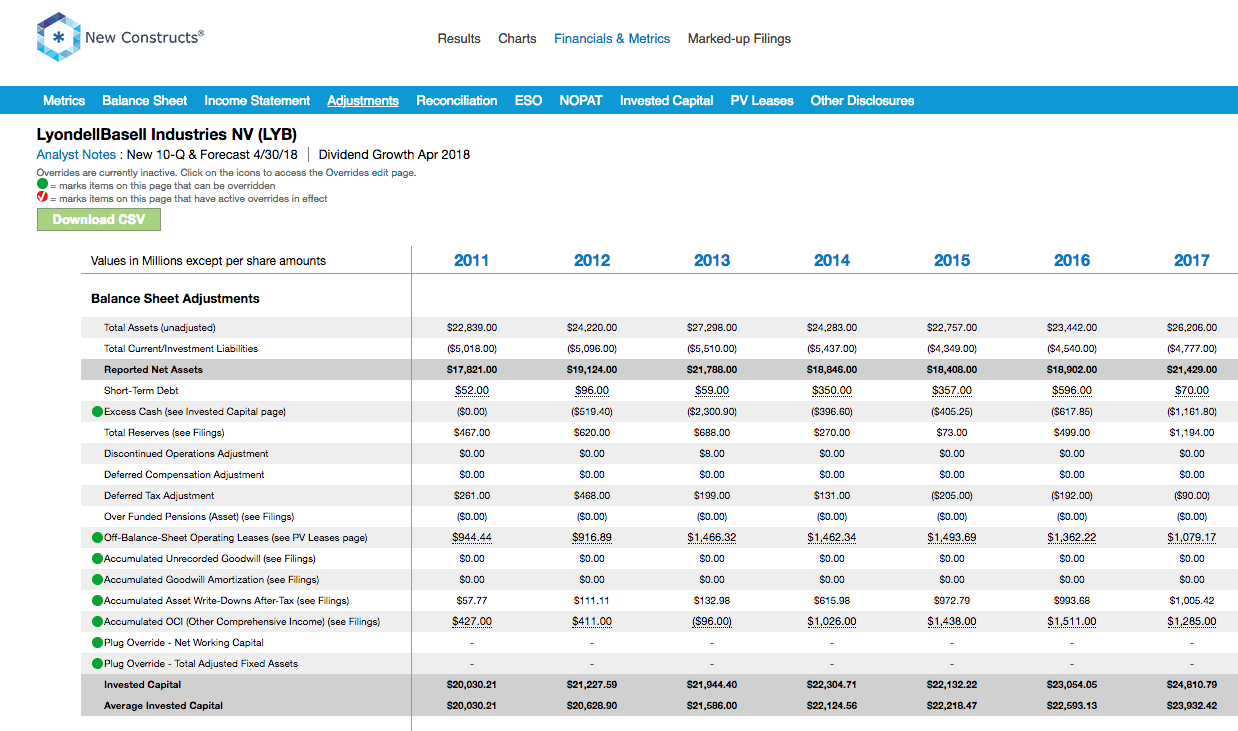Click the green legend dot for overridable items

(42, 185)
